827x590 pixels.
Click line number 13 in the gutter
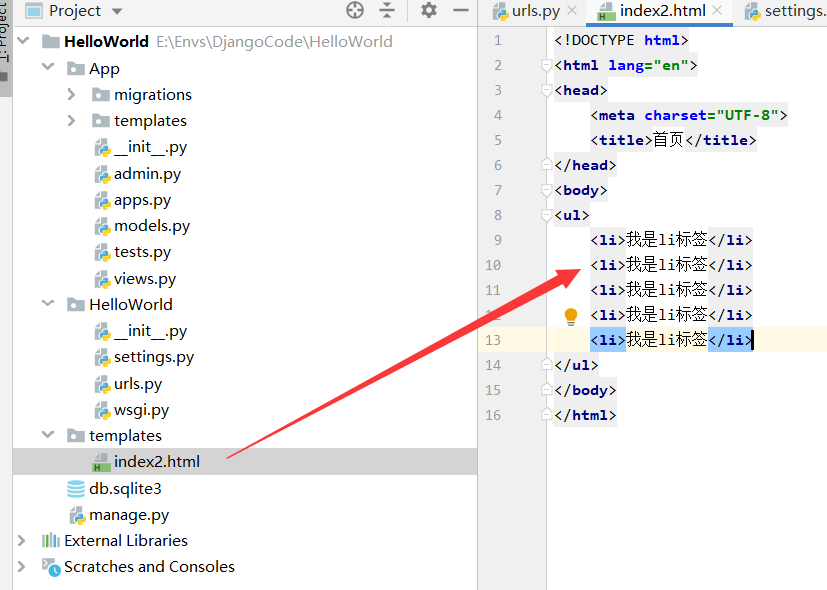493,340
